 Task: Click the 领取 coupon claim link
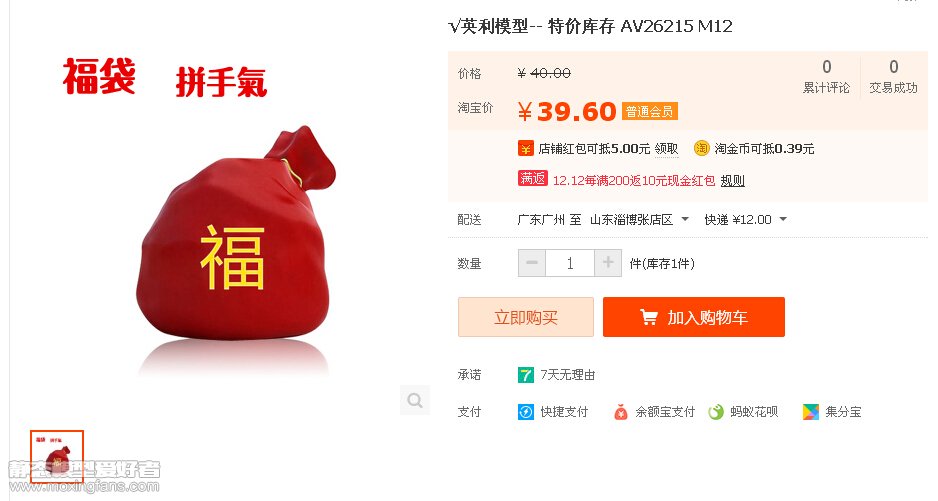[666, 148]
